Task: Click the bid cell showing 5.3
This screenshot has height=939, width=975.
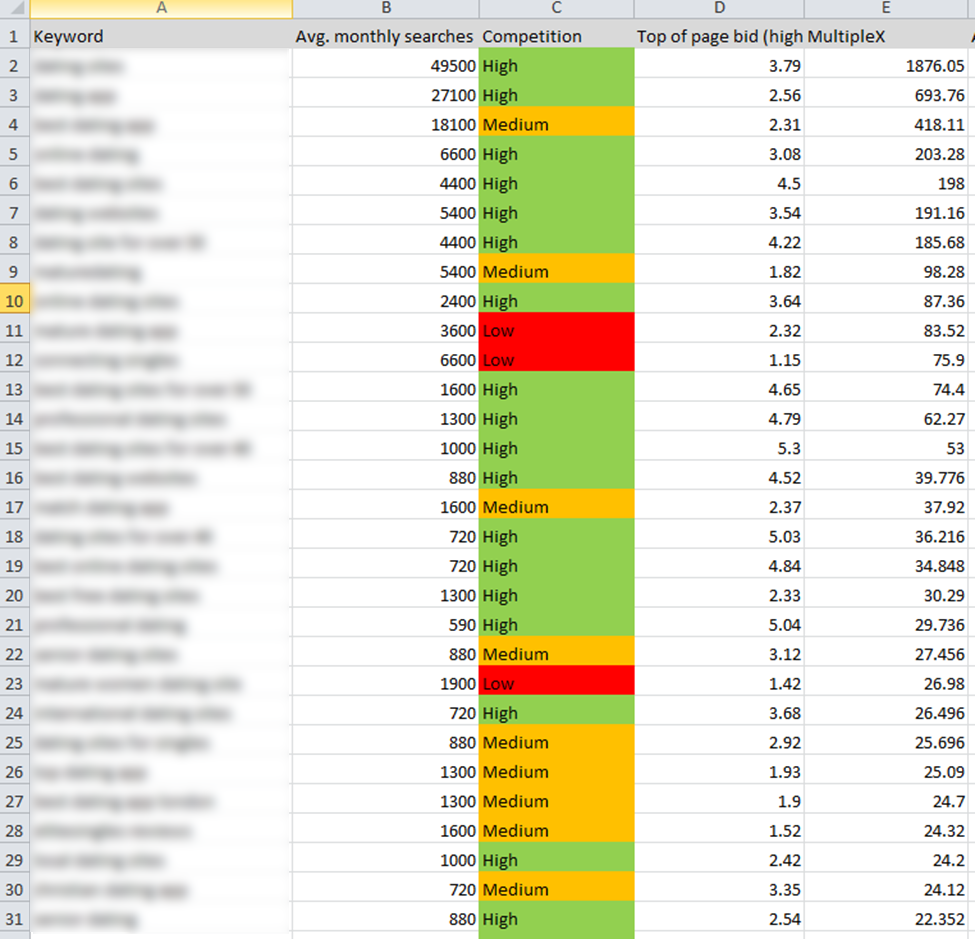Action: pos(719,448)
